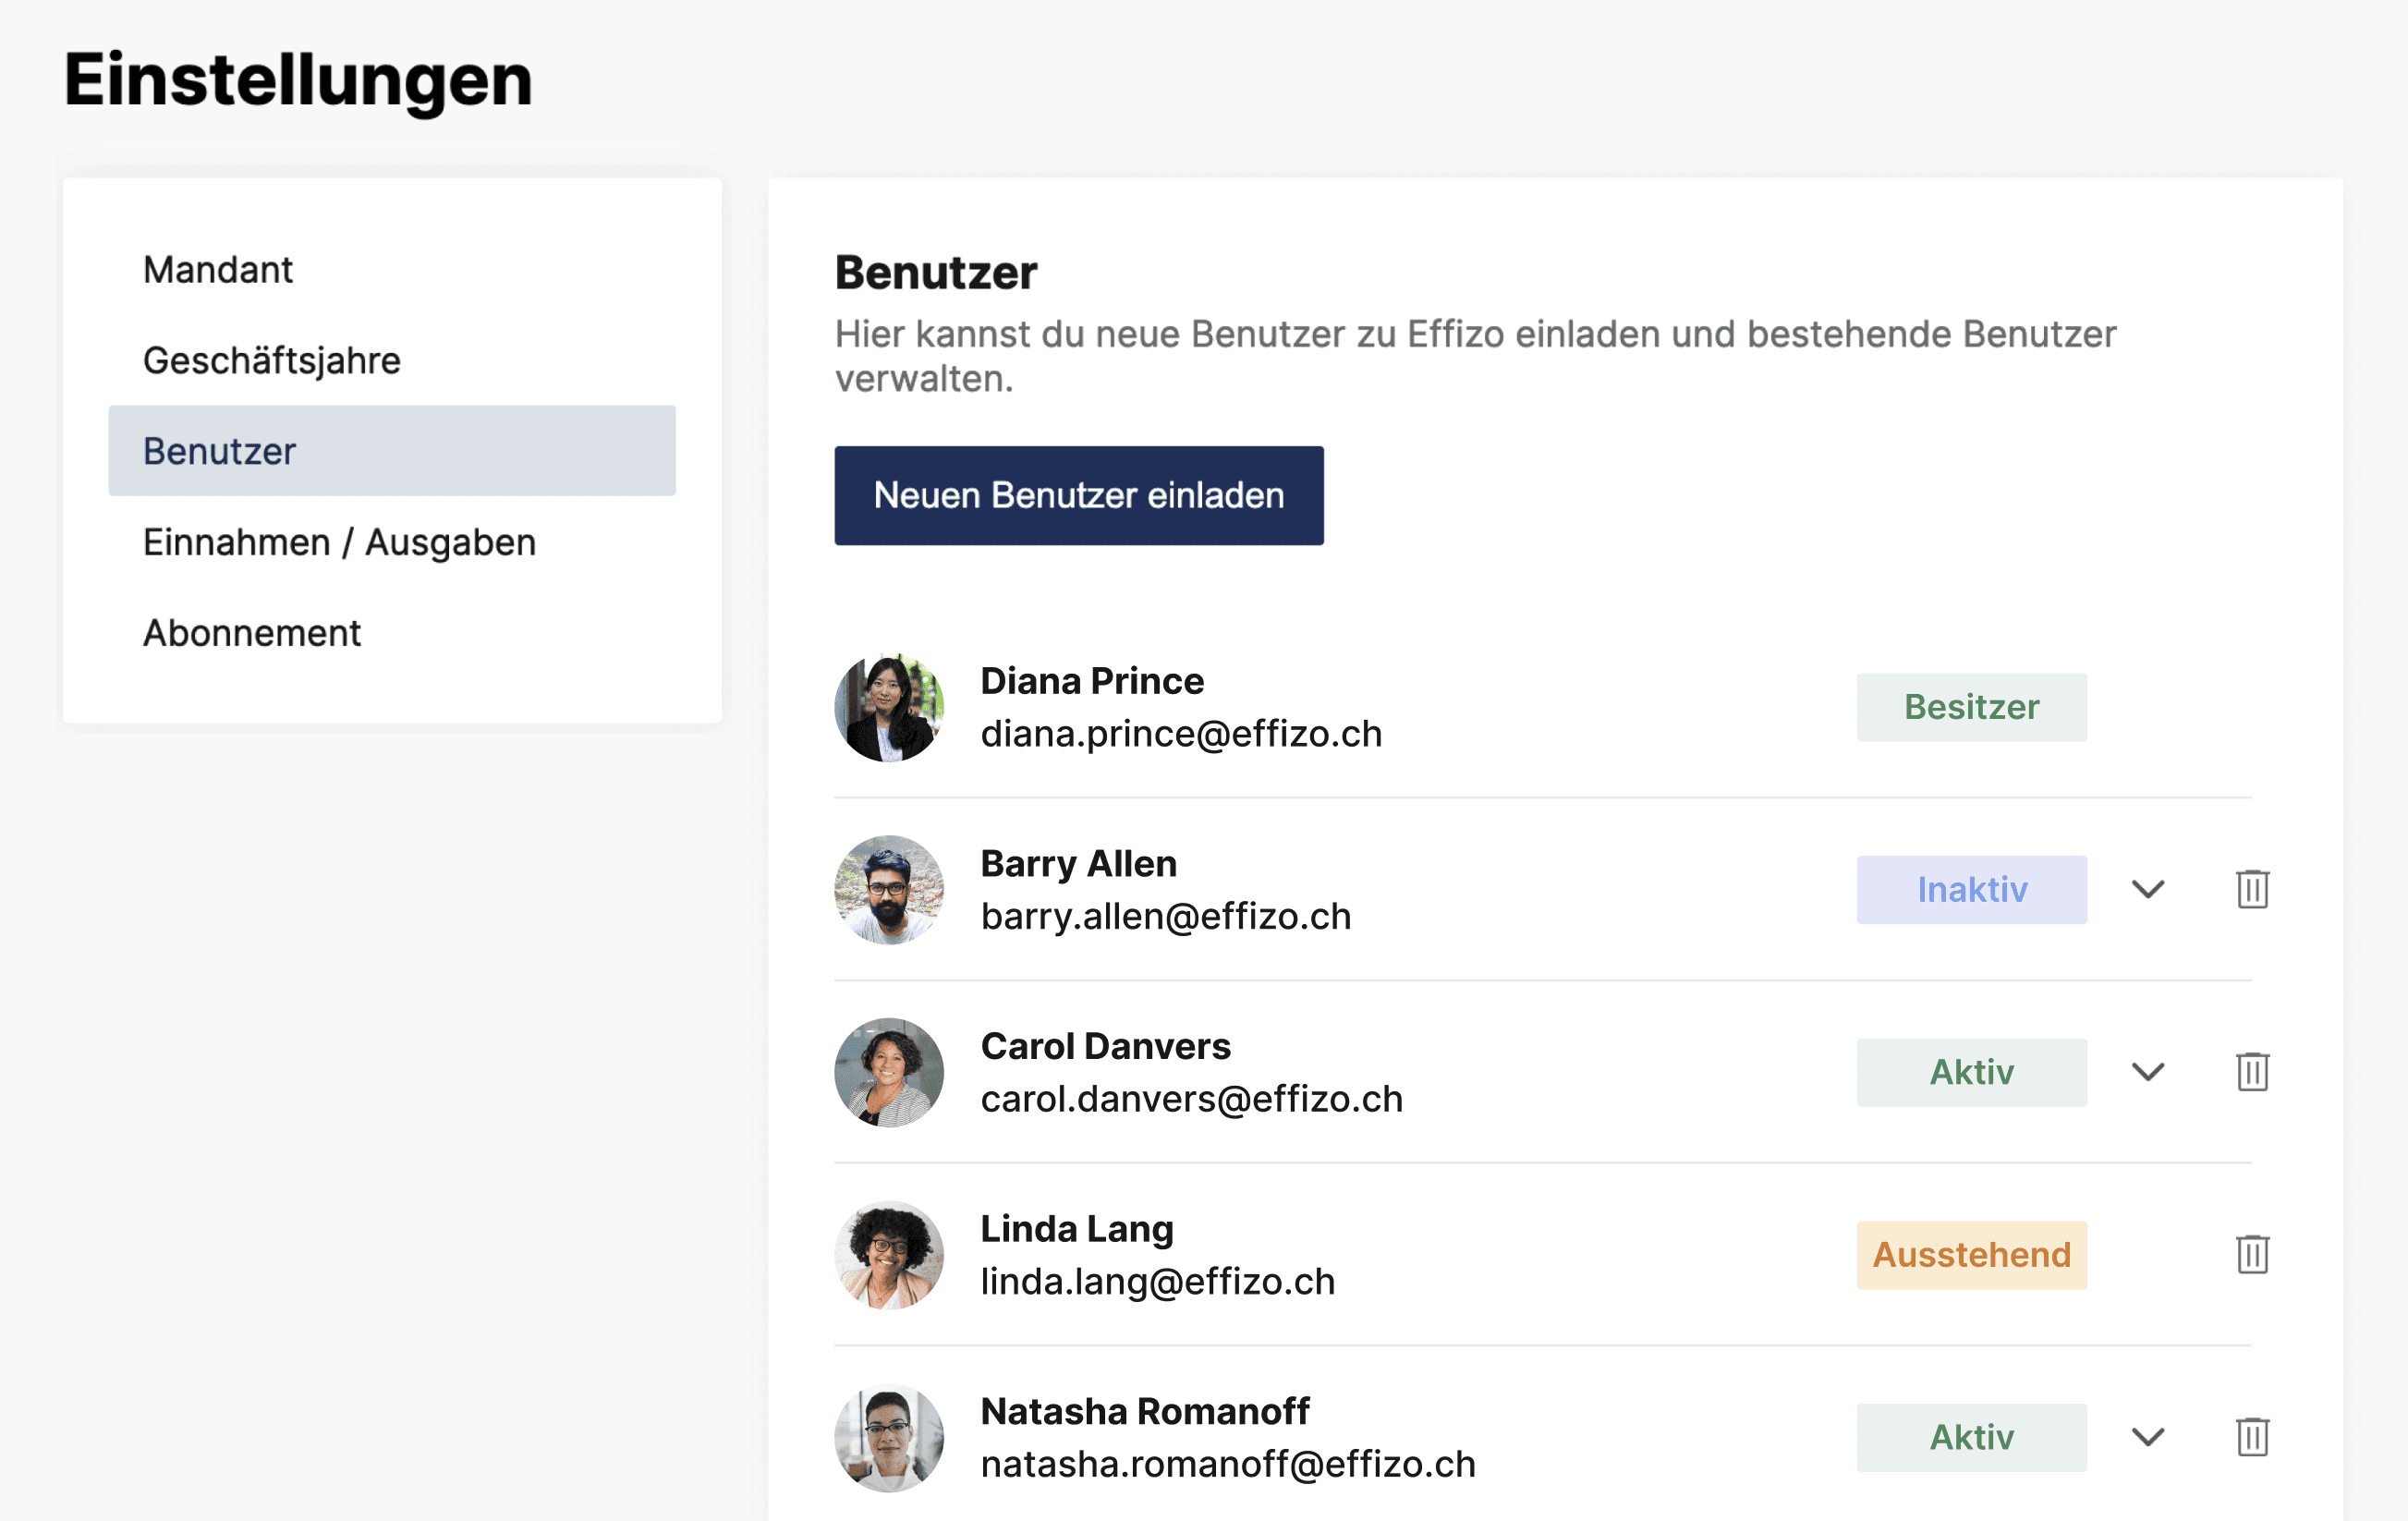Screen dimensions: 2408x1521
Task: Expand Natasha Romanoff's dropdown chevron
Action: coord(2147,1437)
